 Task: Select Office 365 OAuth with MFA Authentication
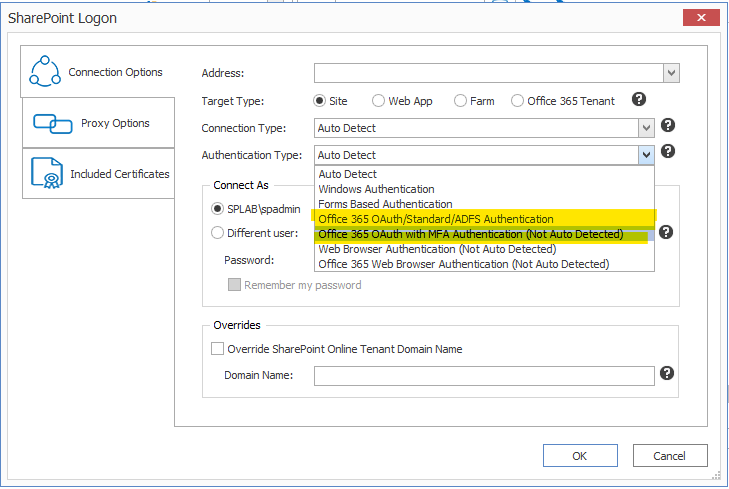coord(484,234)
